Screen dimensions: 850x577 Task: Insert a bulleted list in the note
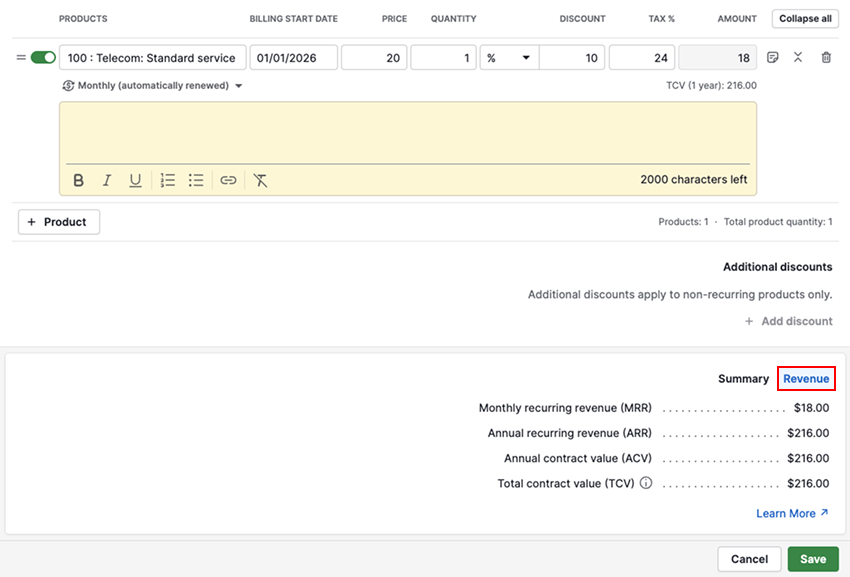196,180
